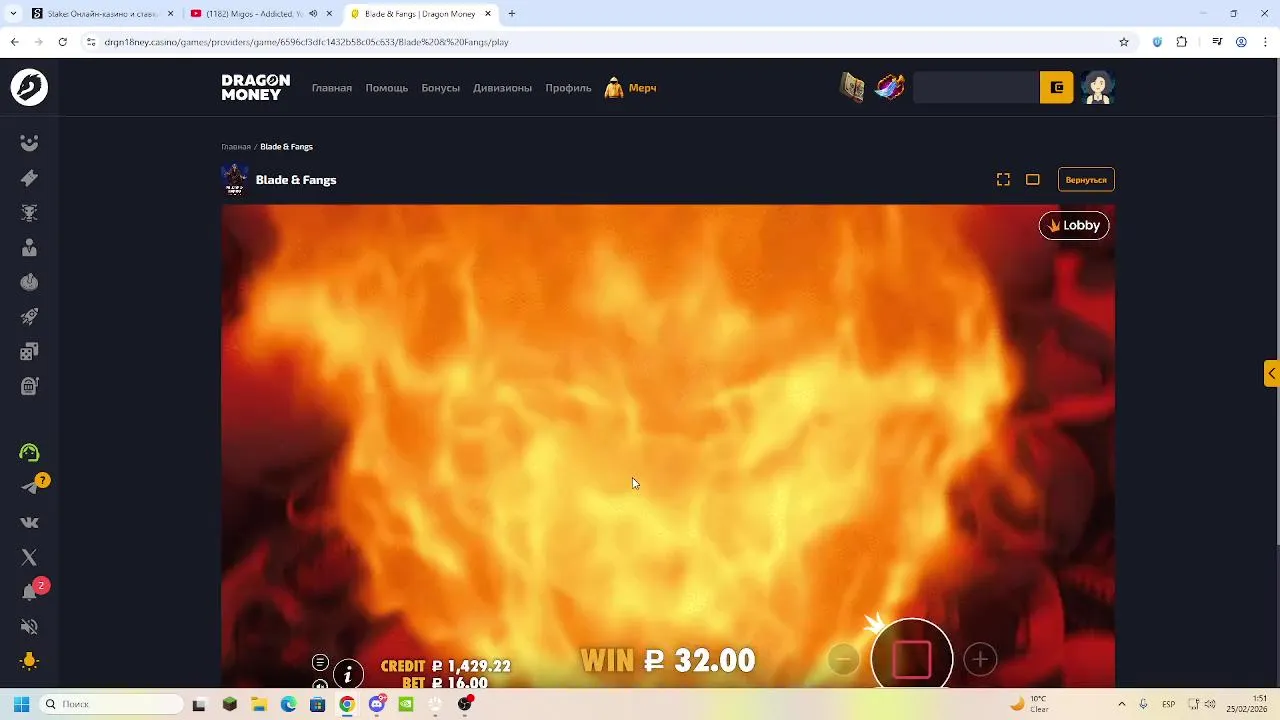1280x720 pixels.
Task: Open the Помощь navigation item
Action: (386, 88)
